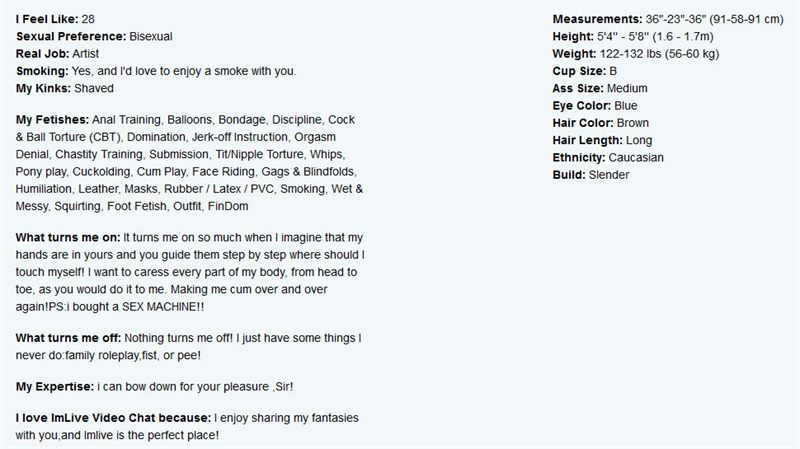Select the "Hair Length:" label
Screen dimensions: 800x449
pyautogui.click(x=587, y=141)
